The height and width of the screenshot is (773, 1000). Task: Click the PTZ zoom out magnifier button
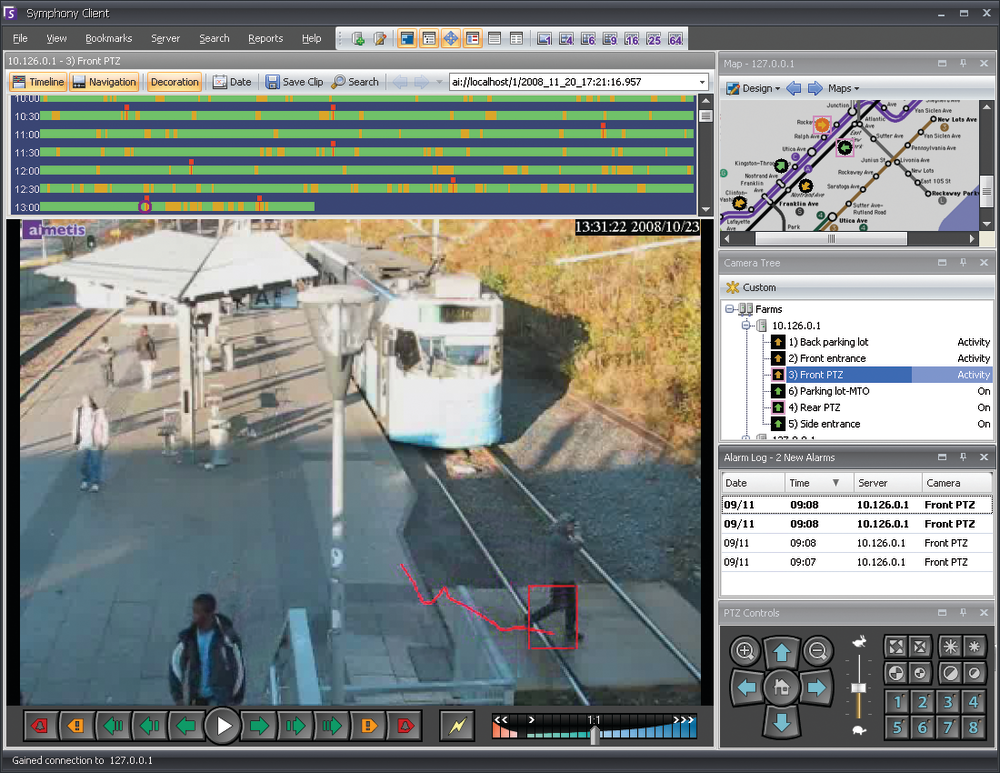click(x=818, y=651)
